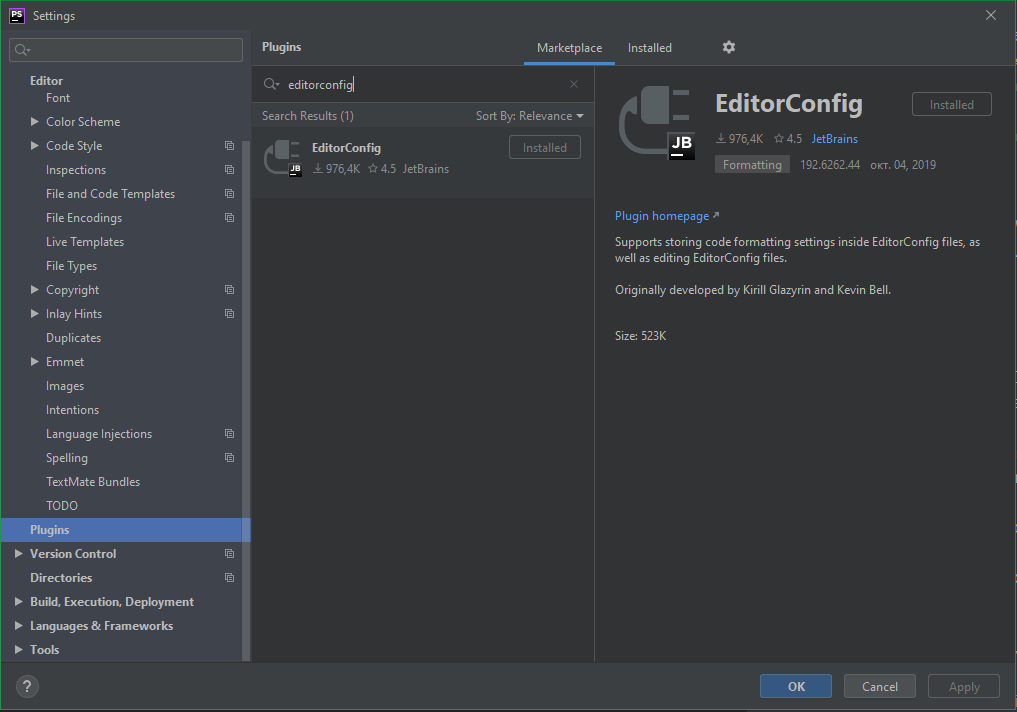
Task: Click the project-level icon next to Directories
Action: pyautogui.click(x=230, y=578)
